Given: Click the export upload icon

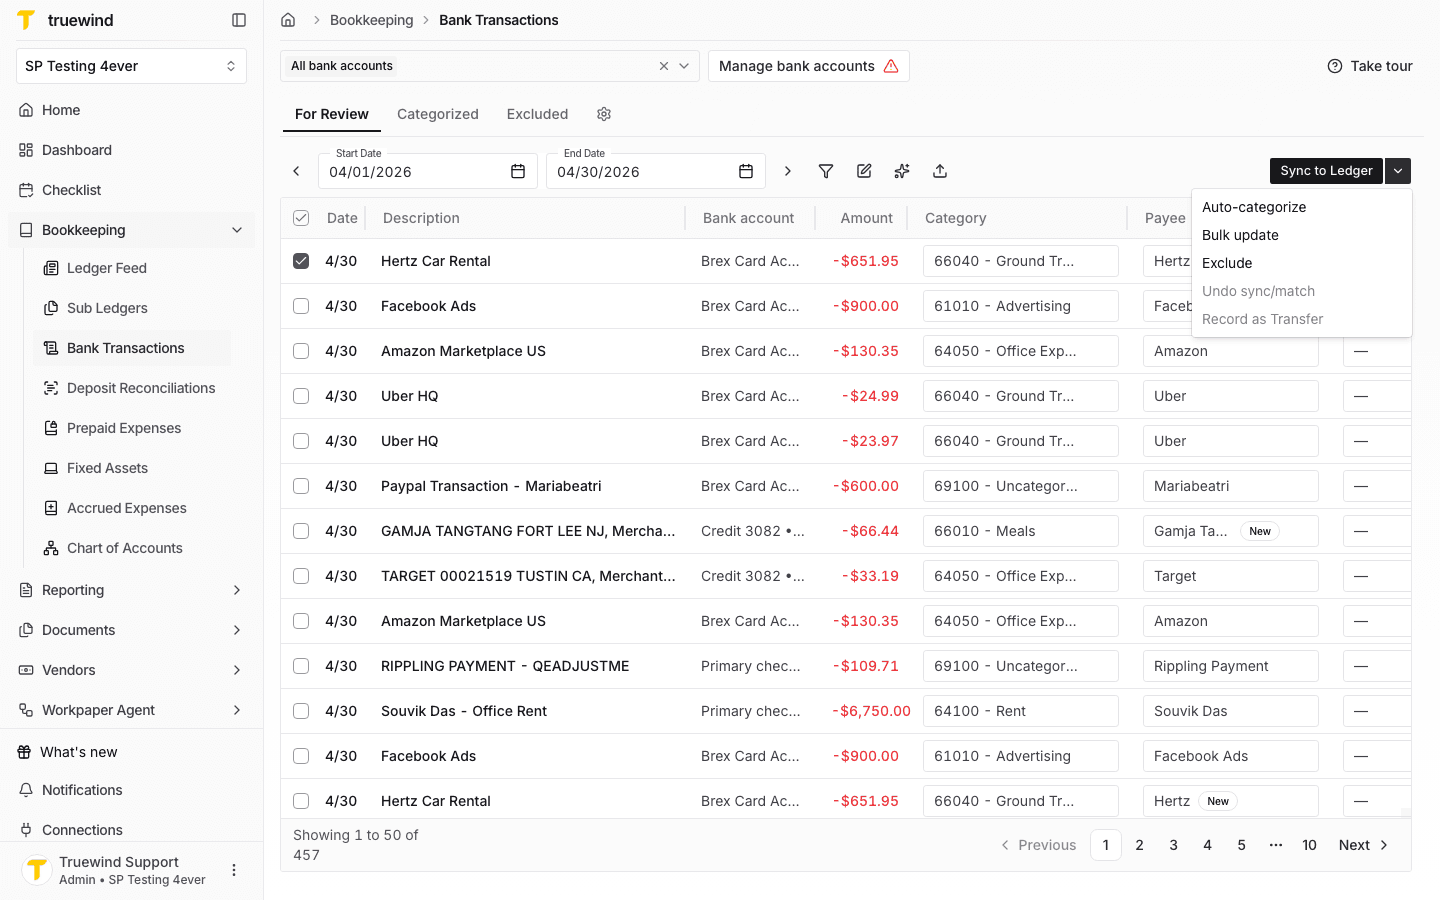Looking at the screenshot, I should pyautogui.click(x=940, y=171).
